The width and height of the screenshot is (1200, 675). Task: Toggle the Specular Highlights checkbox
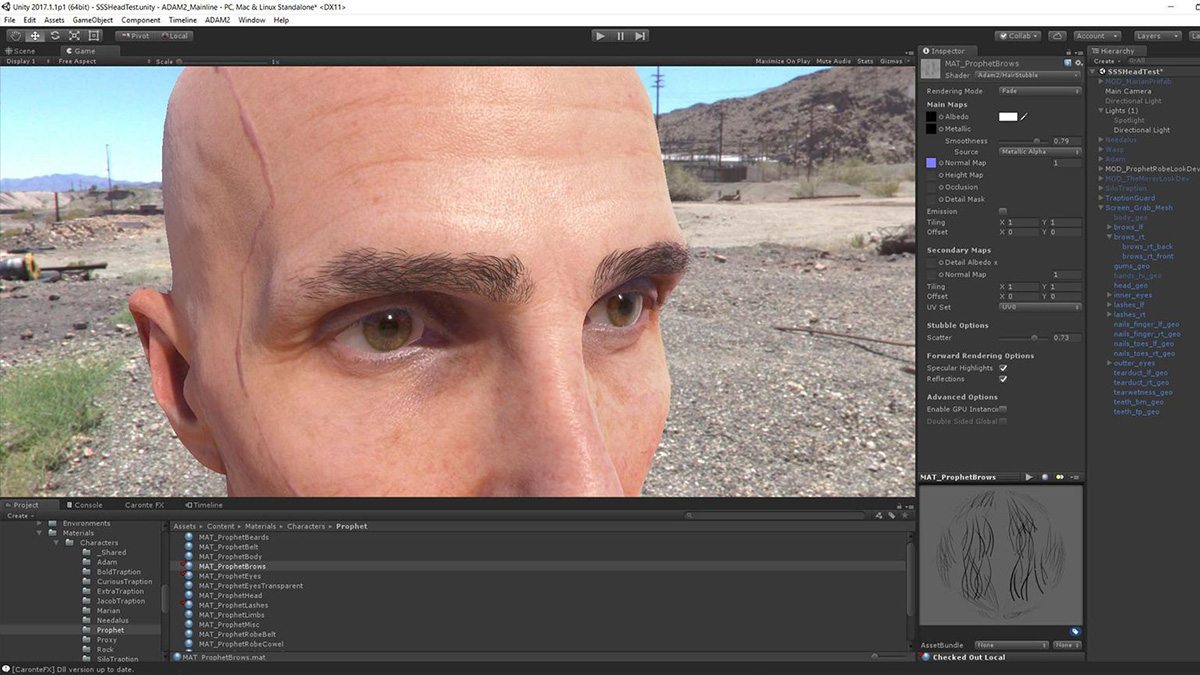click(1003, 368)
